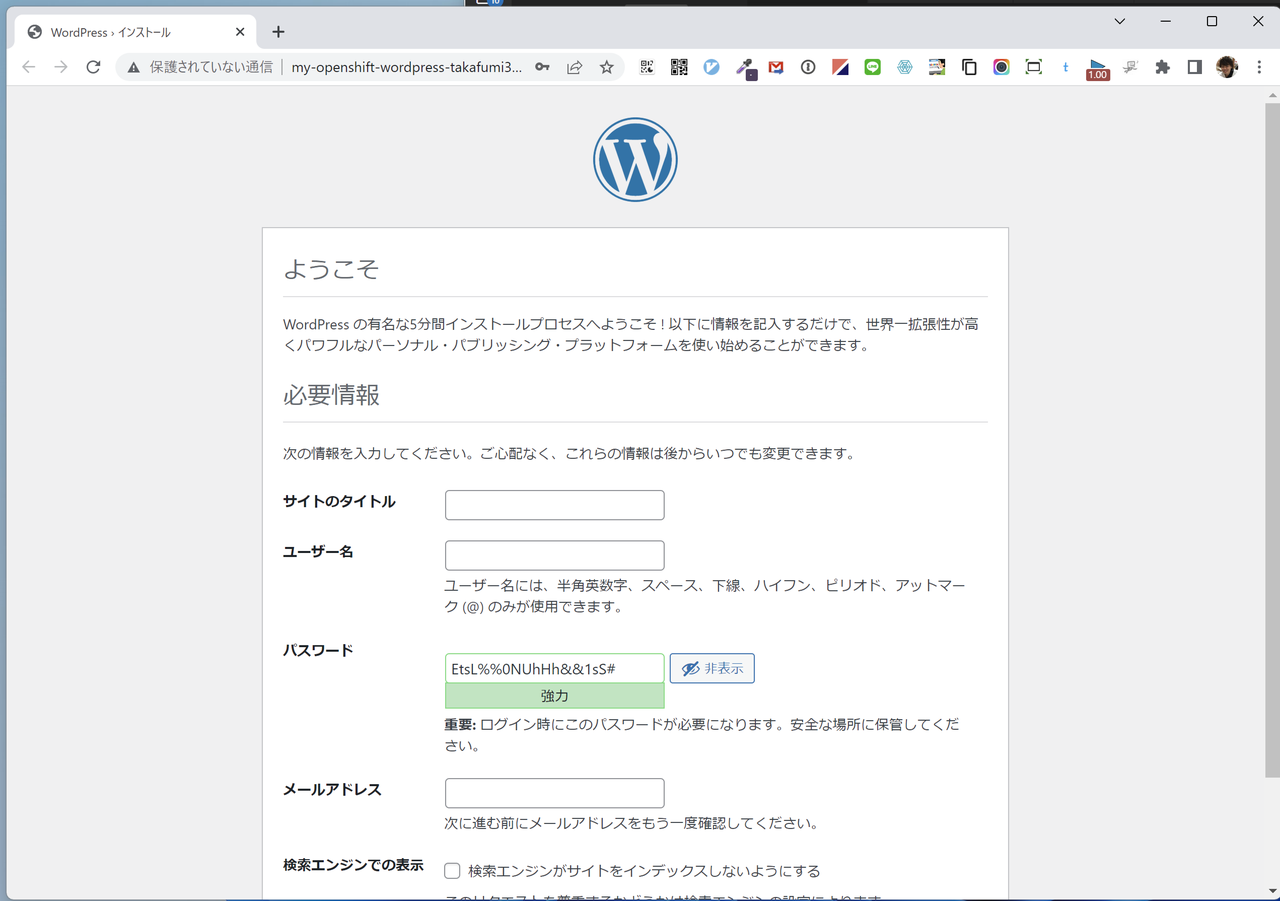Reload the page with the refresh icon

point(93,67)
